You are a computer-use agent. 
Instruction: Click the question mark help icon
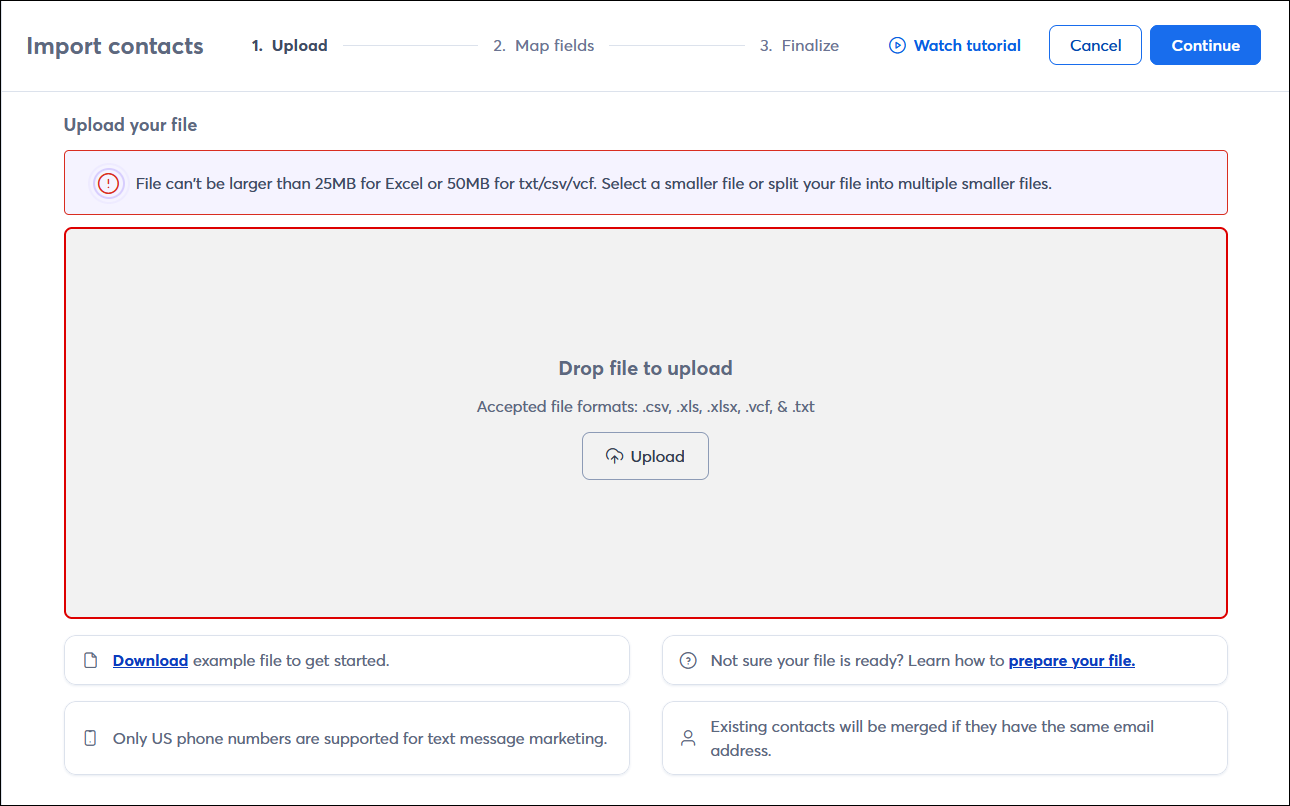point(688,660)
